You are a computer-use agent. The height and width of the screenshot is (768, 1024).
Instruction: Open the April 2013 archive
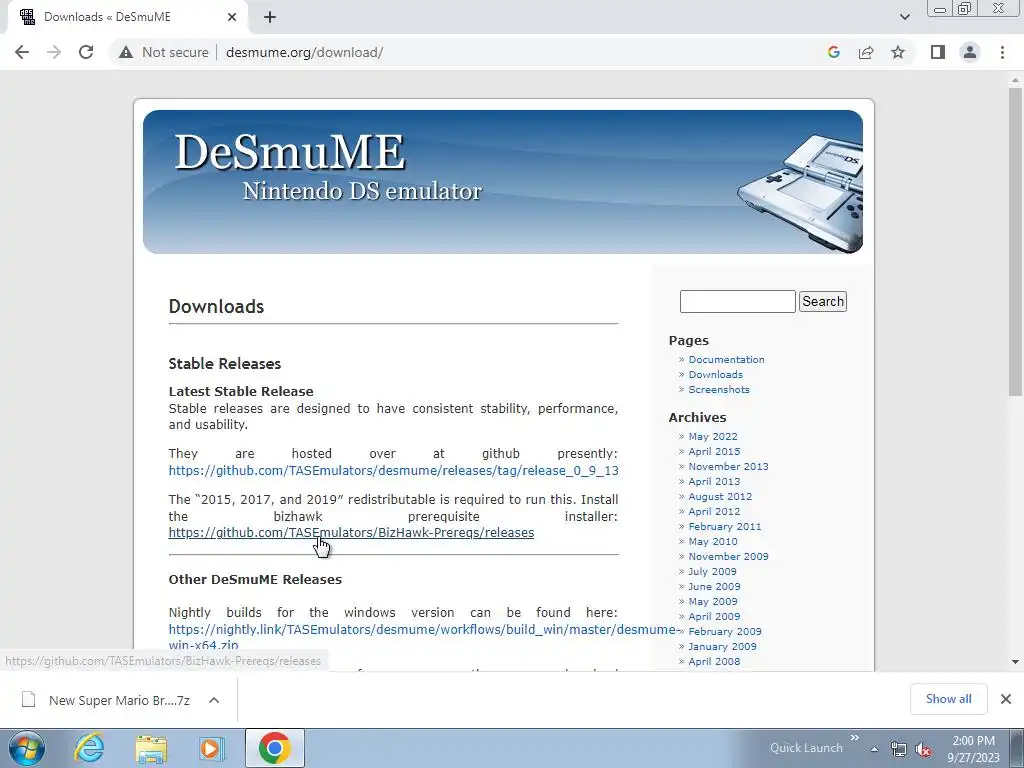714,482
